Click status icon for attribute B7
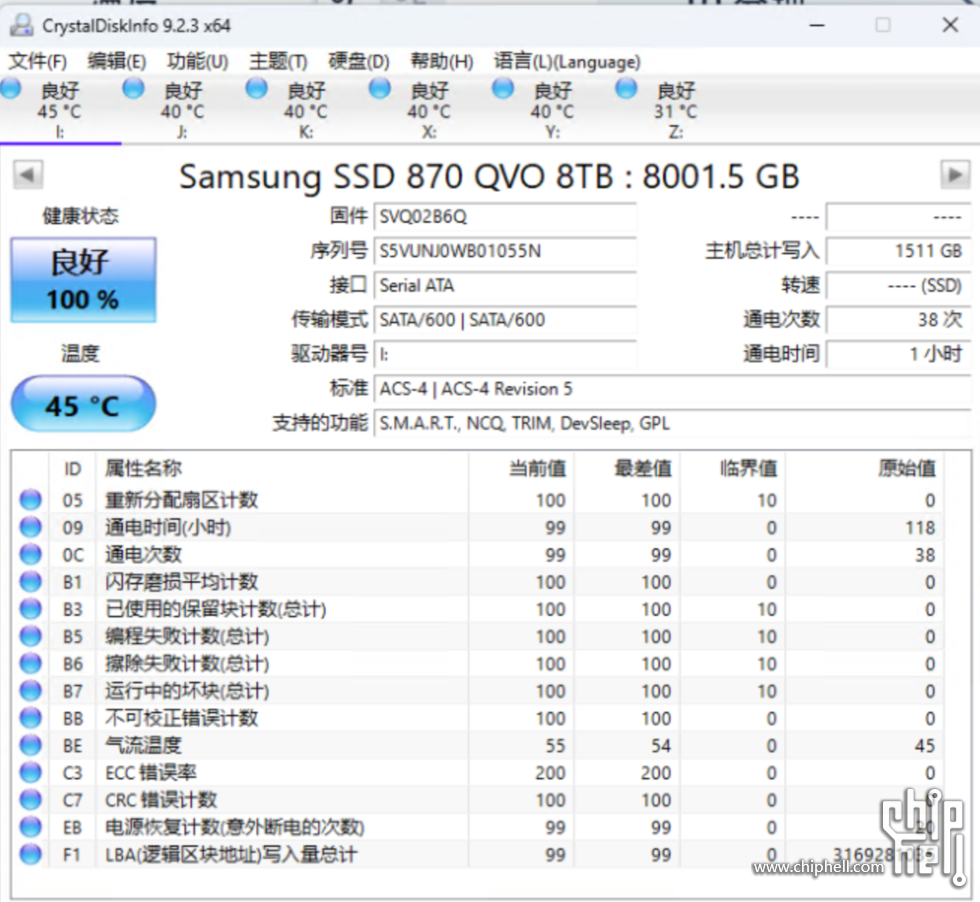 31,691
